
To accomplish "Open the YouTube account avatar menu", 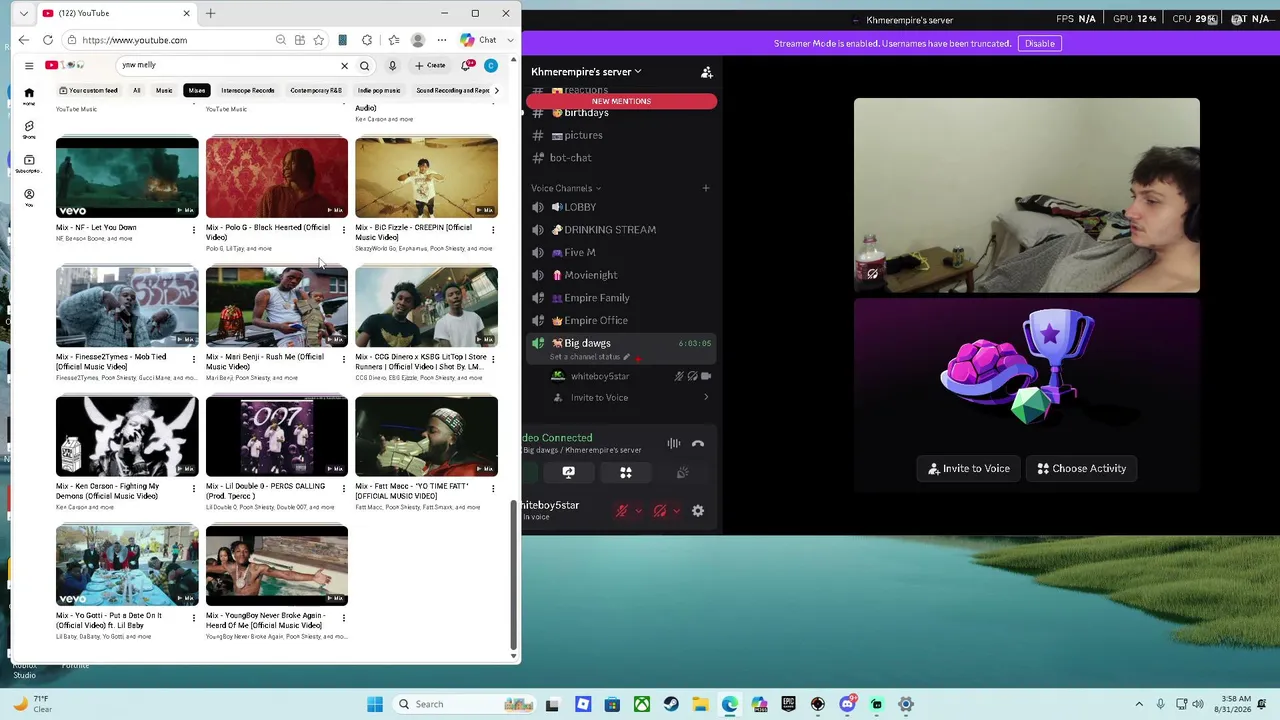I will pyautogui.click(x=490, y=66).
